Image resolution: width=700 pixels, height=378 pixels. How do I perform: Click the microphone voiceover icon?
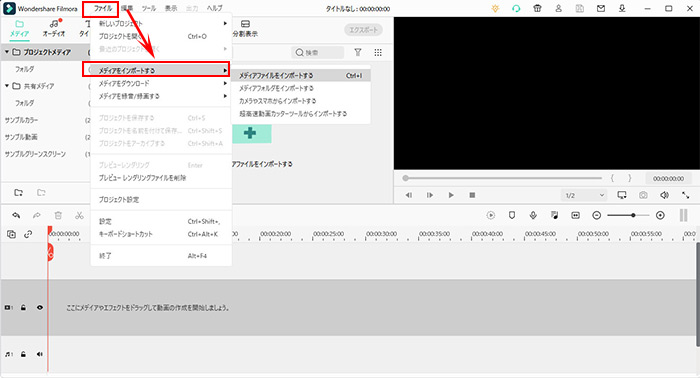coord(533,215)
